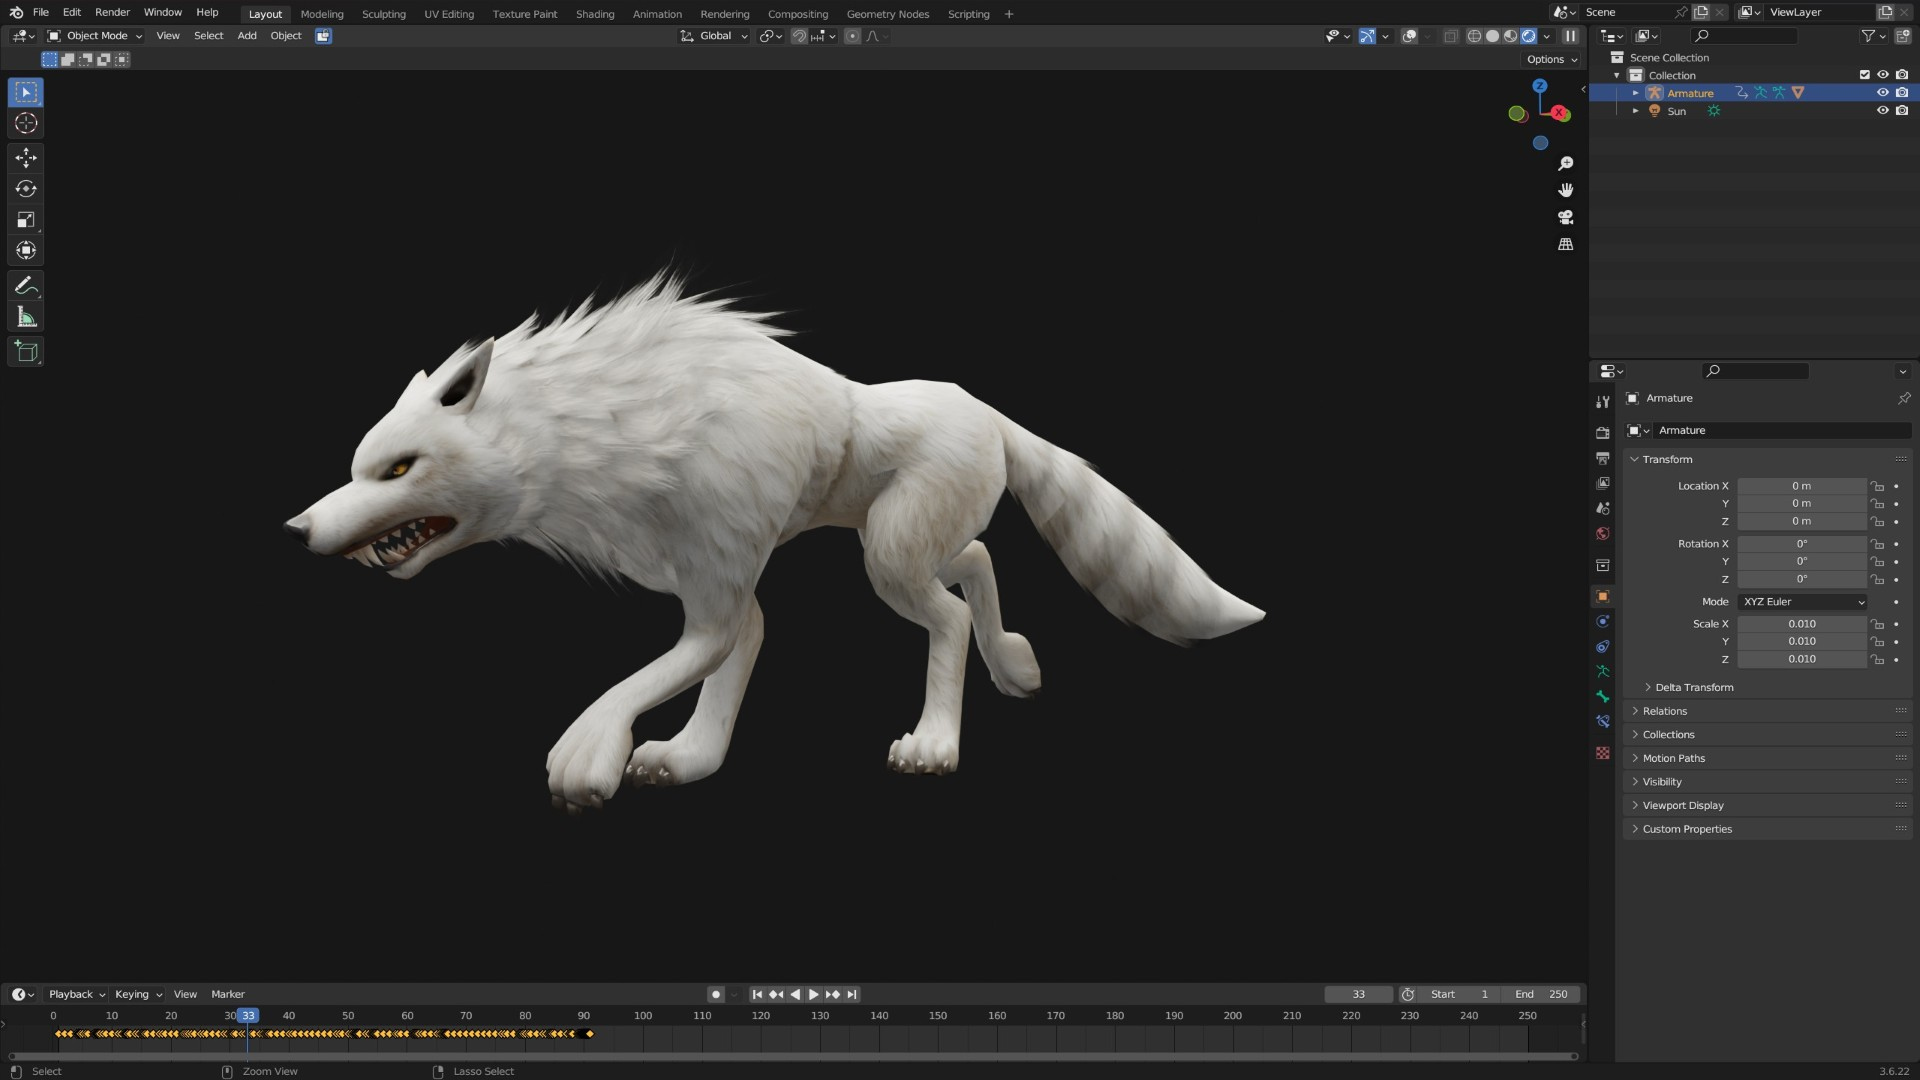Click the Pan view hand icon
Image resolution: width=1920 pixels, height=1080 pixels.
(1566, 190)
